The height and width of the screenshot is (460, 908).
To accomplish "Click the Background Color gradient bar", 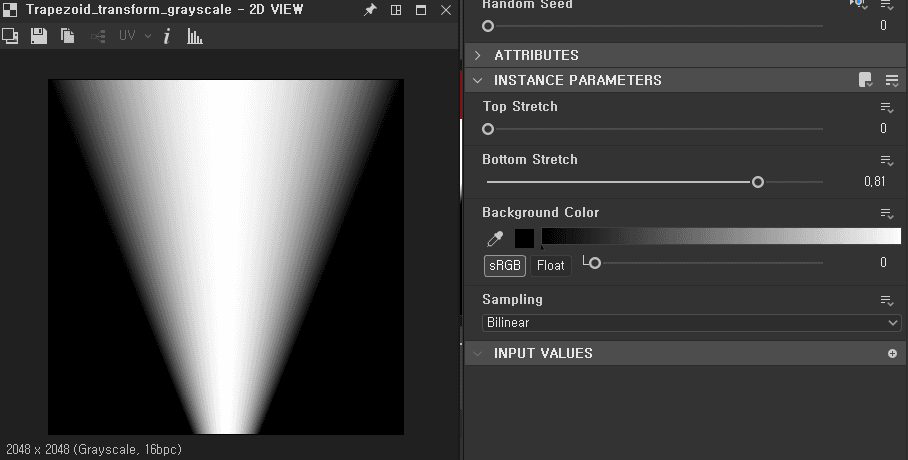I will click(x=721, y=236).
